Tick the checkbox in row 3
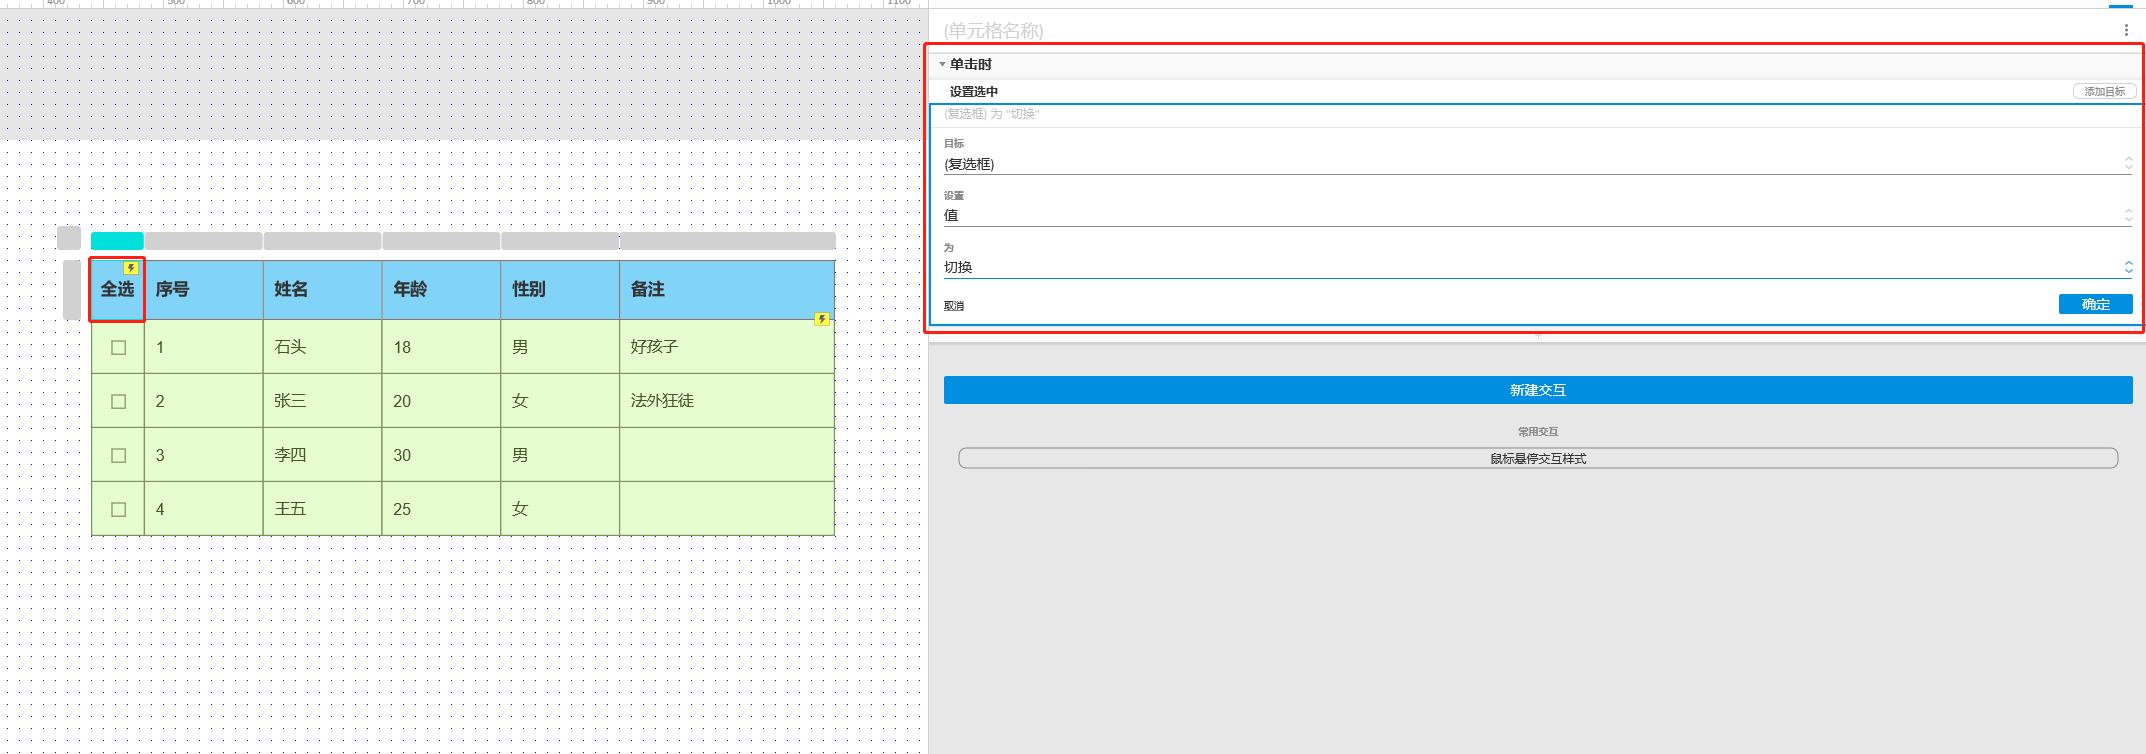 pyautogui.click(x=119, y=455)
